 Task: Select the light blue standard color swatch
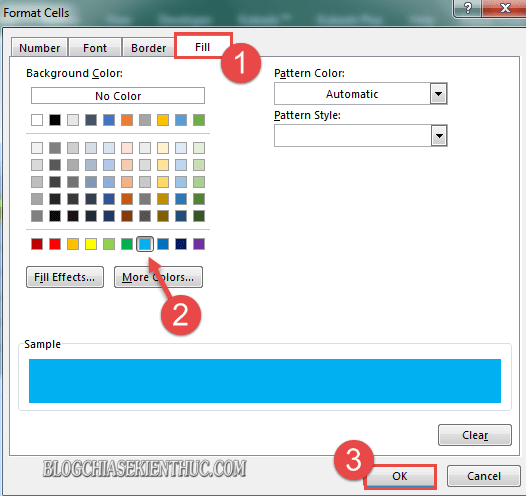tap(145, 244)
